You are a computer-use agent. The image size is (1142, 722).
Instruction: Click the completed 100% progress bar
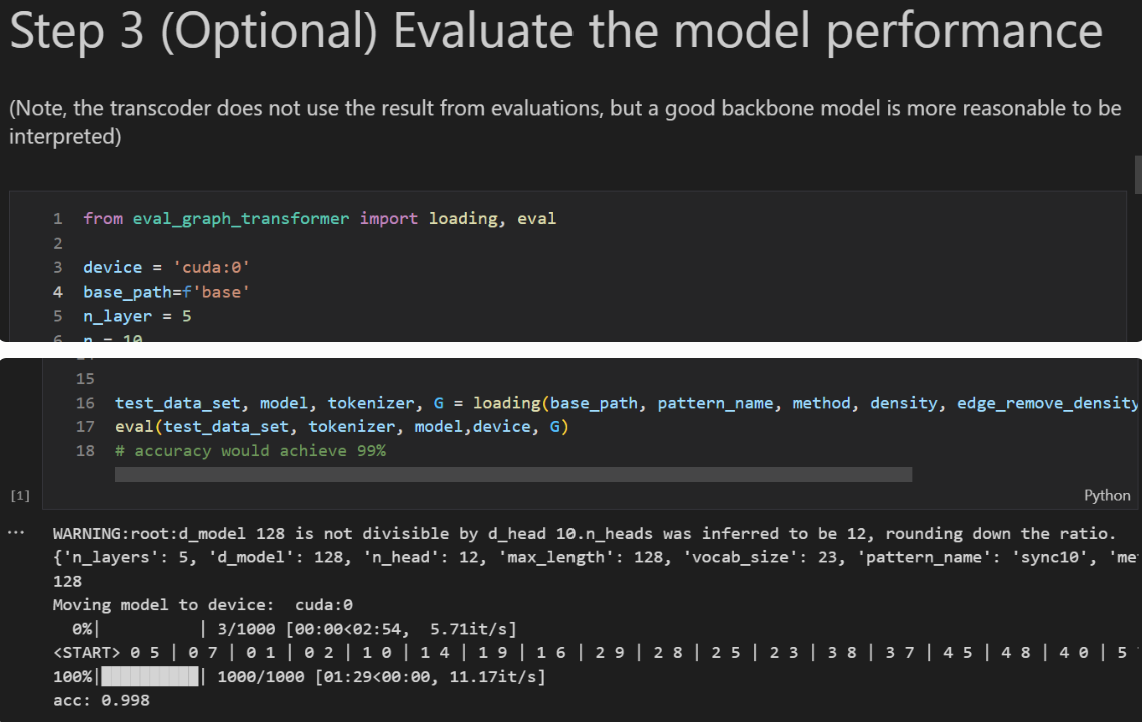point(150,677)
